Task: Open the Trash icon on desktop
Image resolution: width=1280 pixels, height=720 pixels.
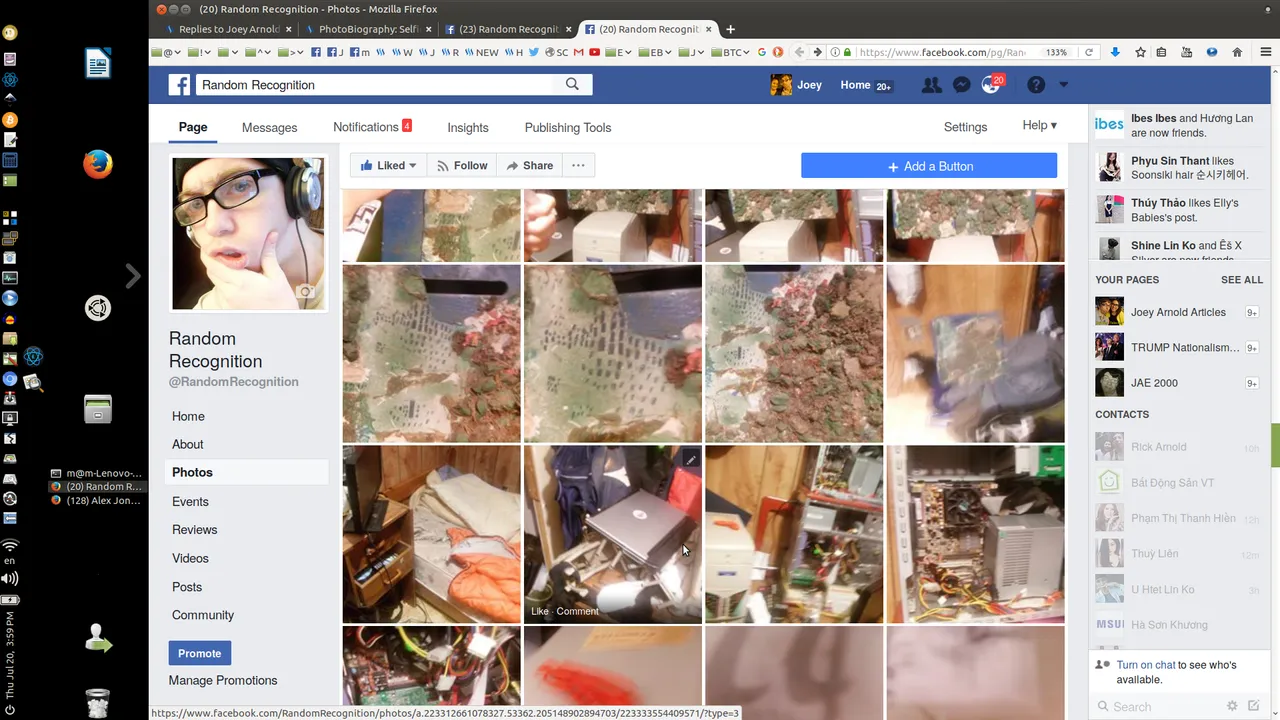Action: point(98,702)
